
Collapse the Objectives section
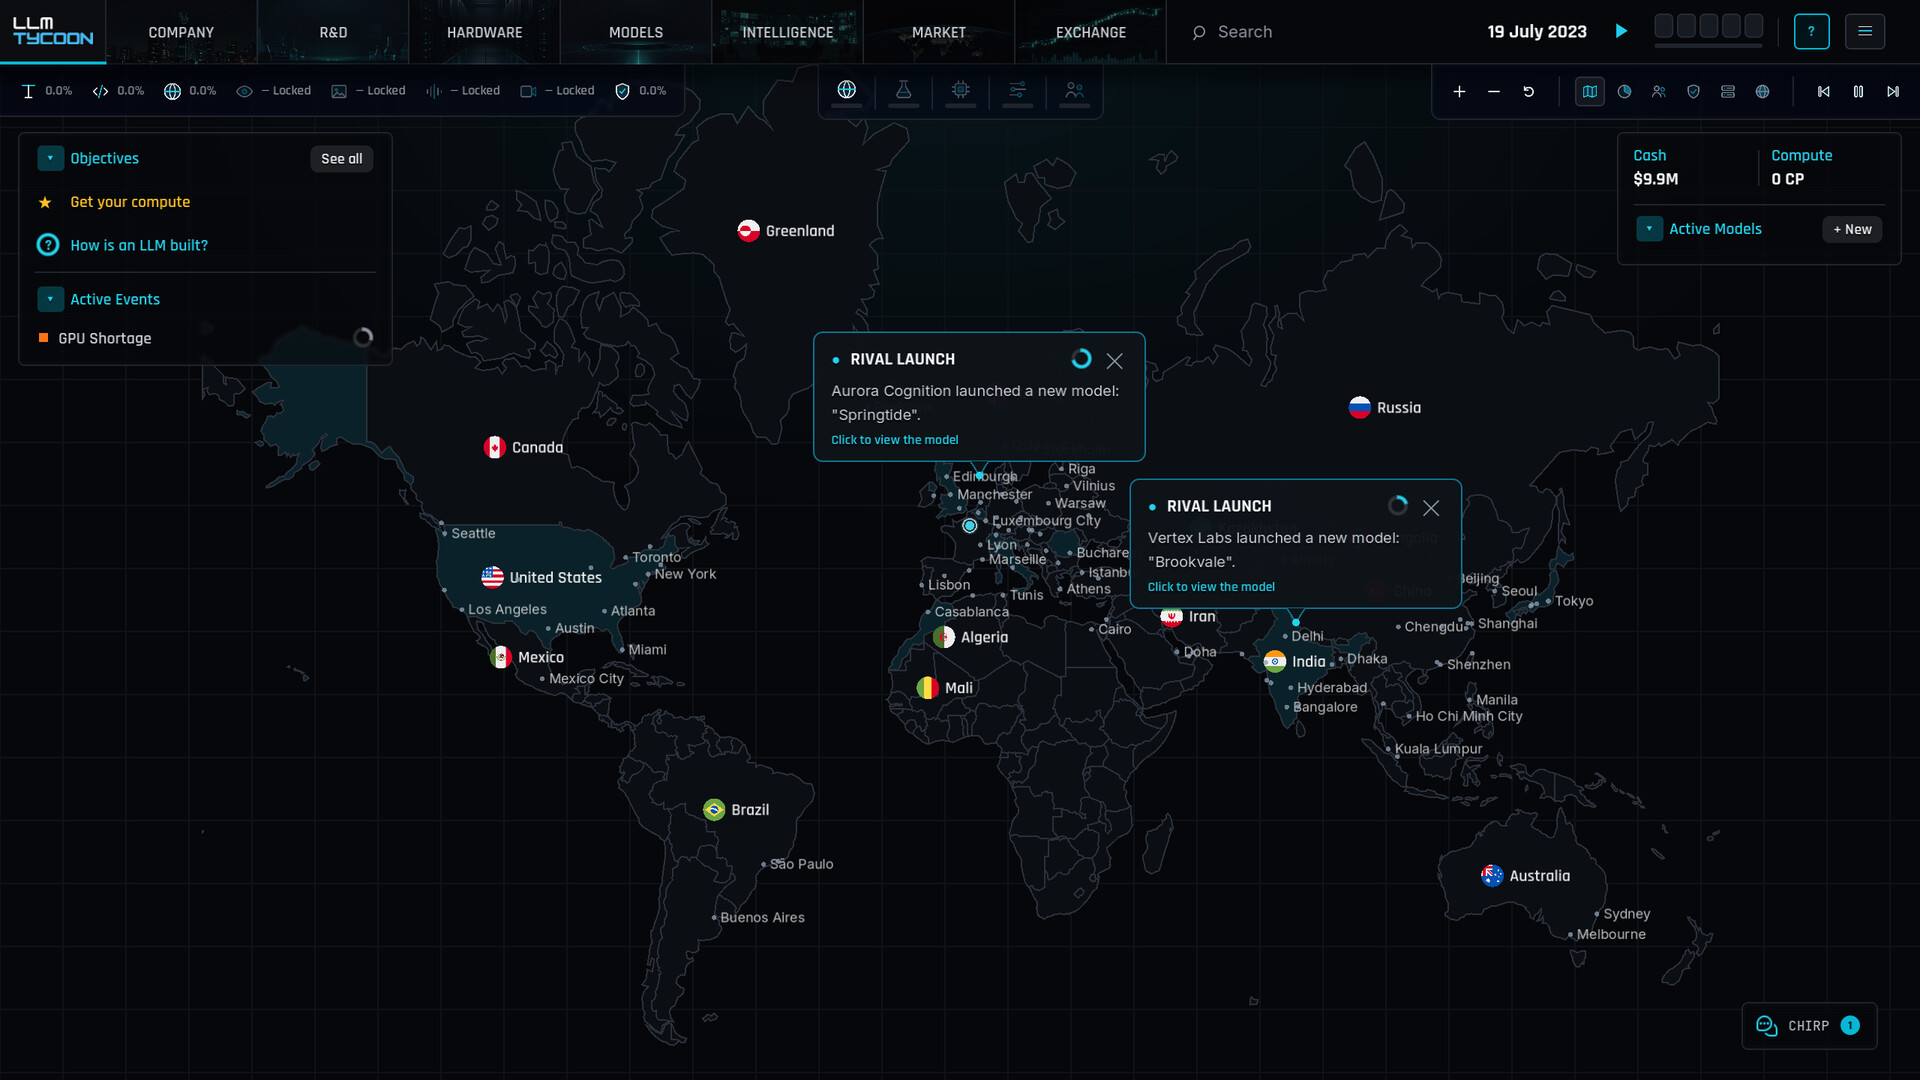click(x=50, y=158)
